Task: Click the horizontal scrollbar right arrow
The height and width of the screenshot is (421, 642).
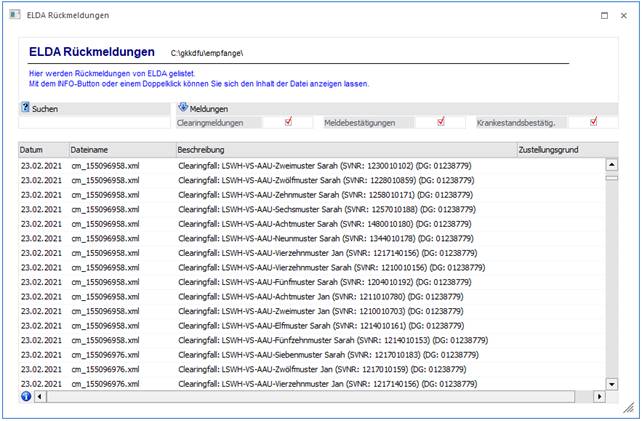Action: pyautogui.click(x=600, y=396)
